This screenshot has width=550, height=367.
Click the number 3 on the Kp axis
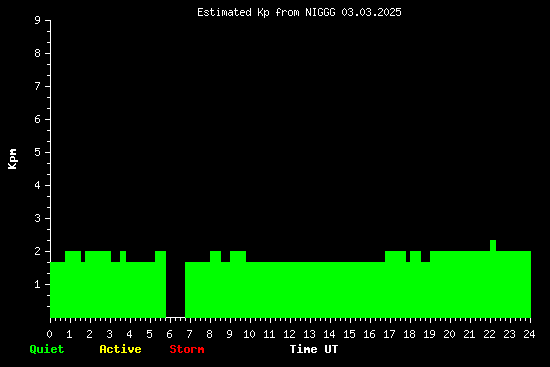(x=38, y=218)
